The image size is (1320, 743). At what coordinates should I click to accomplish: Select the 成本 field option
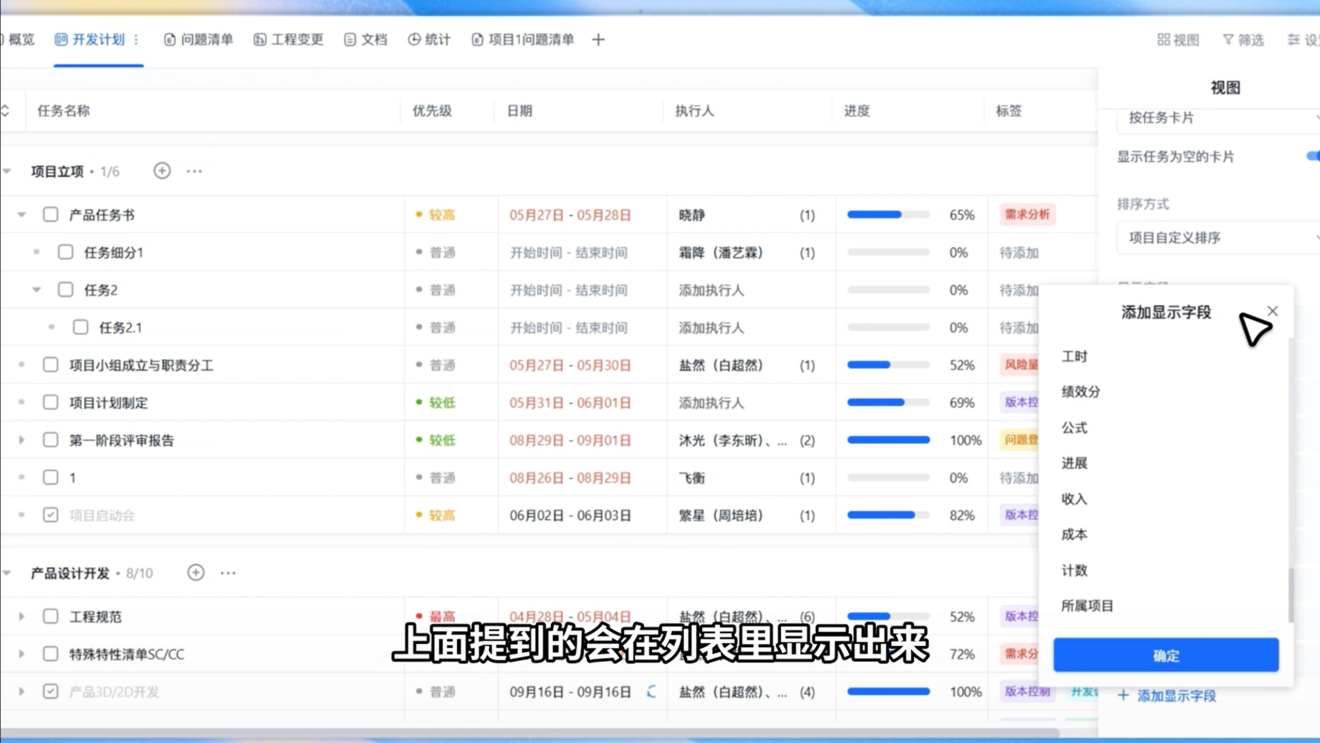(x=1074, y=534)
